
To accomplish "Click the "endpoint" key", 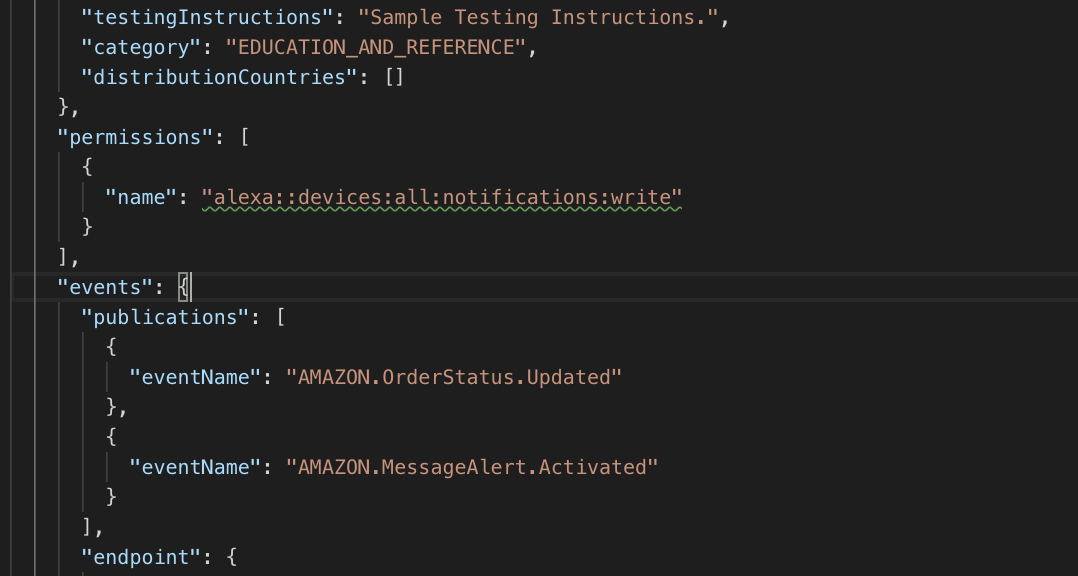I will coord(141,557).
